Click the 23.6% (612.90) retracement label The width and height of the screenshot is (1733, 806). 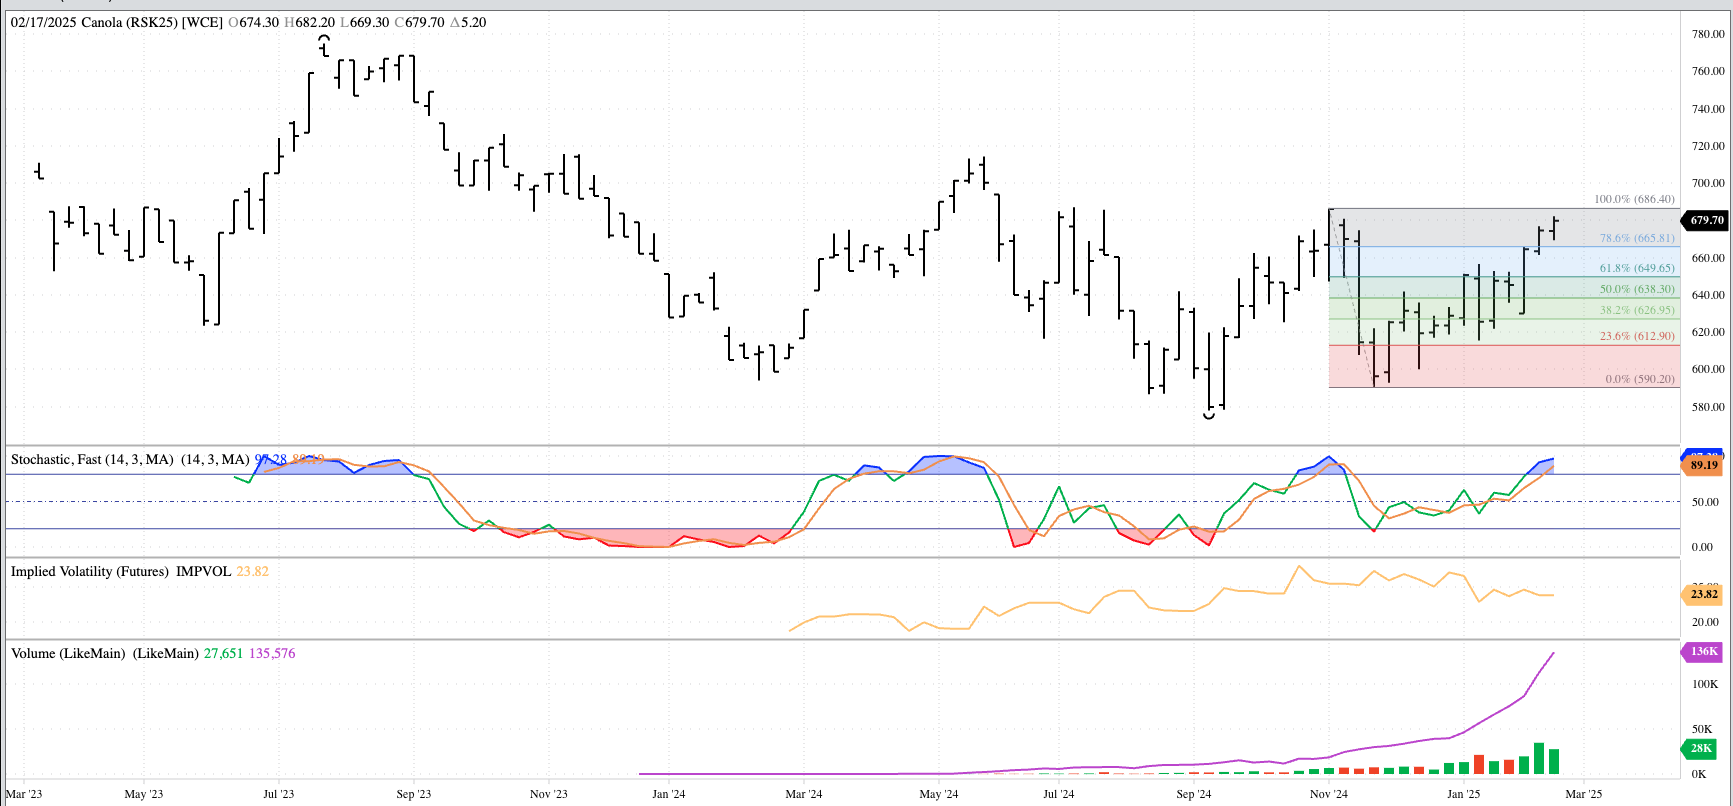(x=1636, y=336)
